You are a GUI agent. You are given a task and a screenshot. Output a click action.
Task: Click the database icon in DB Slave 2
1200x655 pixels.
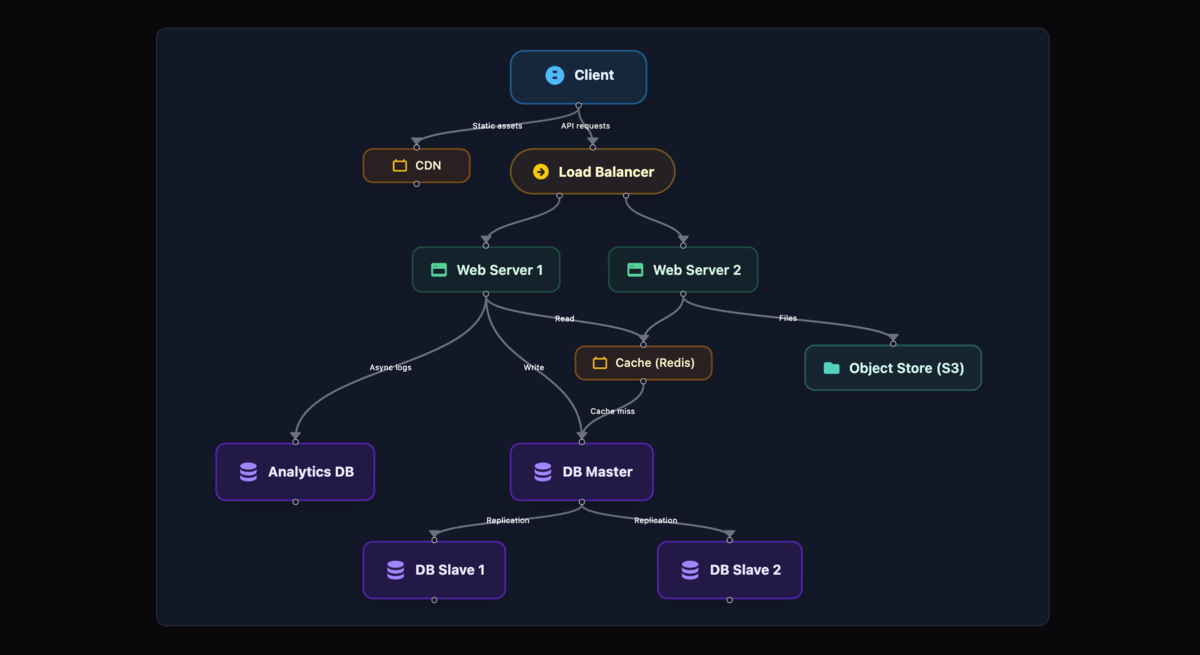tap(687, 570)
